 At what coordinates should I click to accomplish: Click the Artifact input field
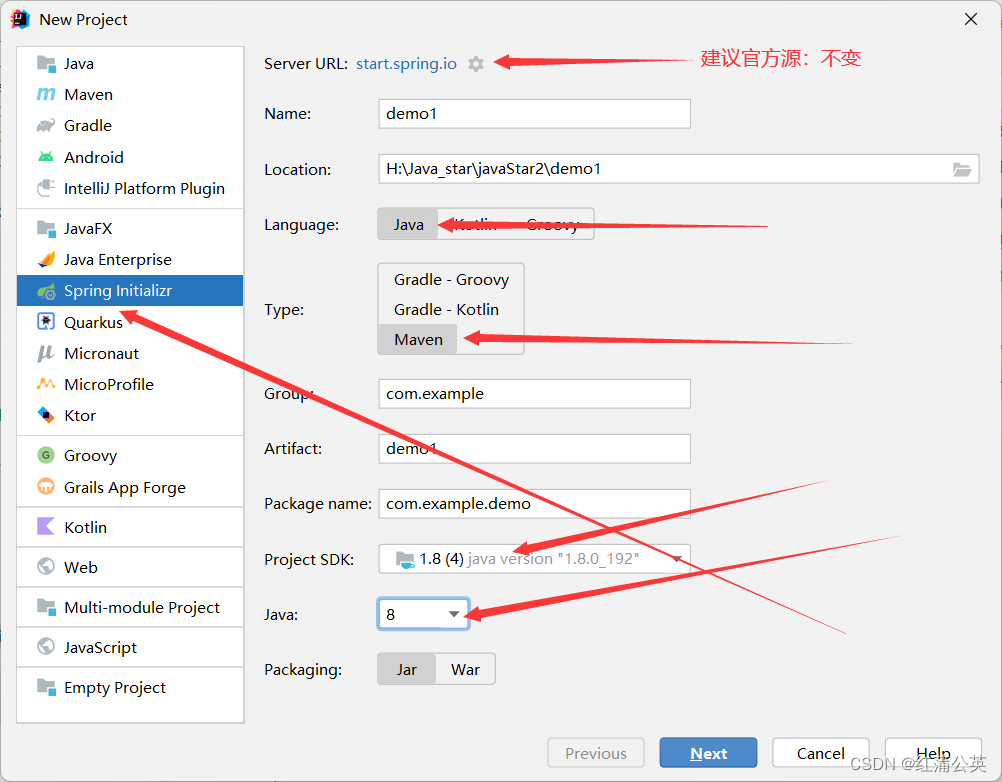point(534,448)
